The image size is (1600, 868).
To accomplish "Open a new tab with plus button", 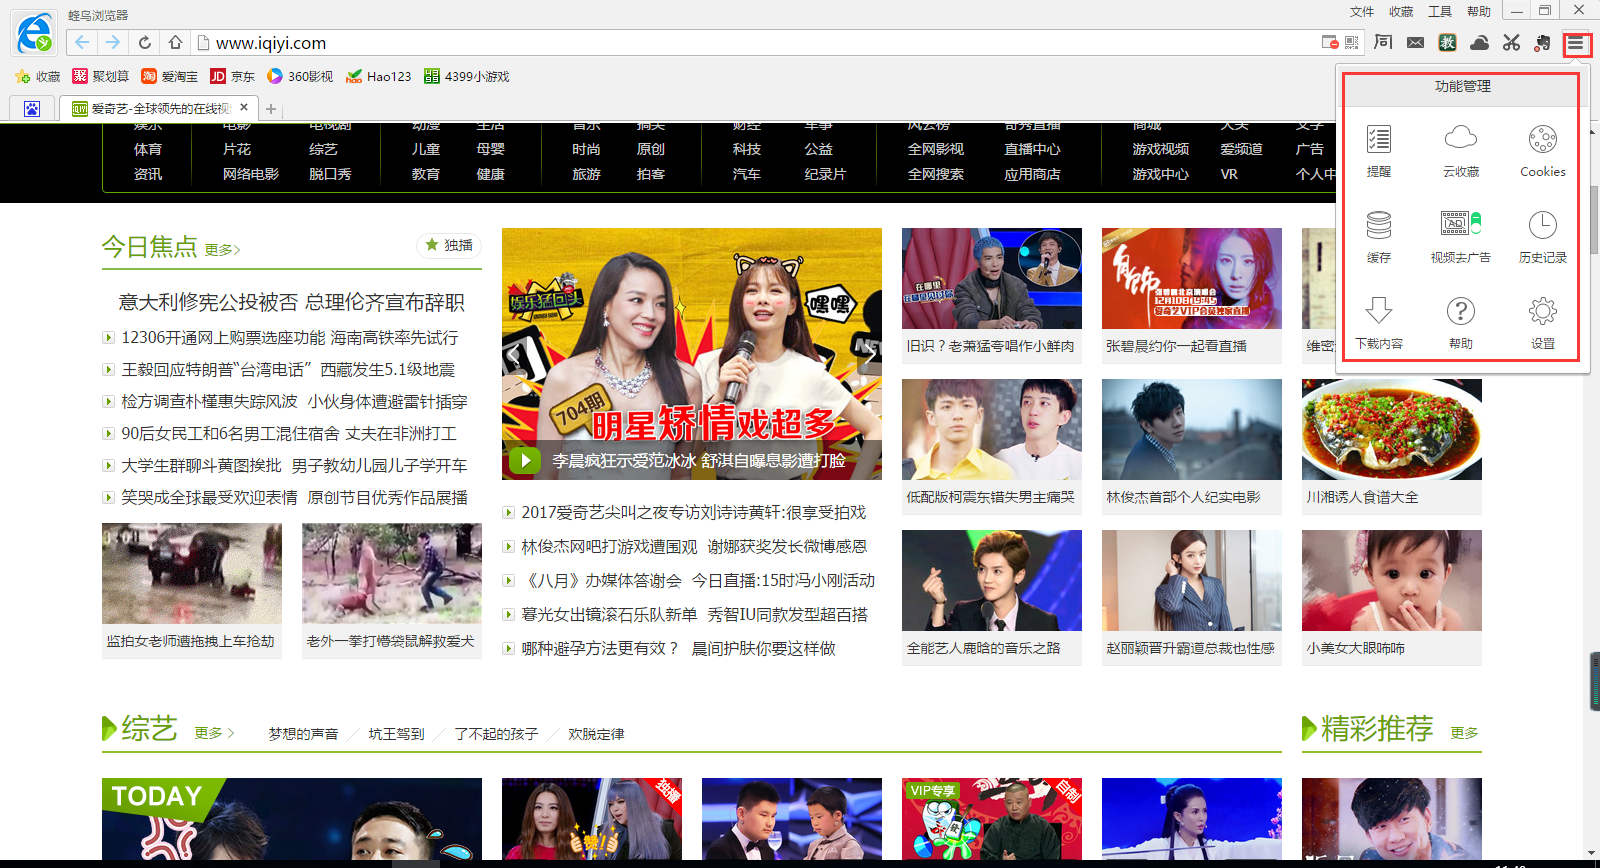I will pos(271,109).
